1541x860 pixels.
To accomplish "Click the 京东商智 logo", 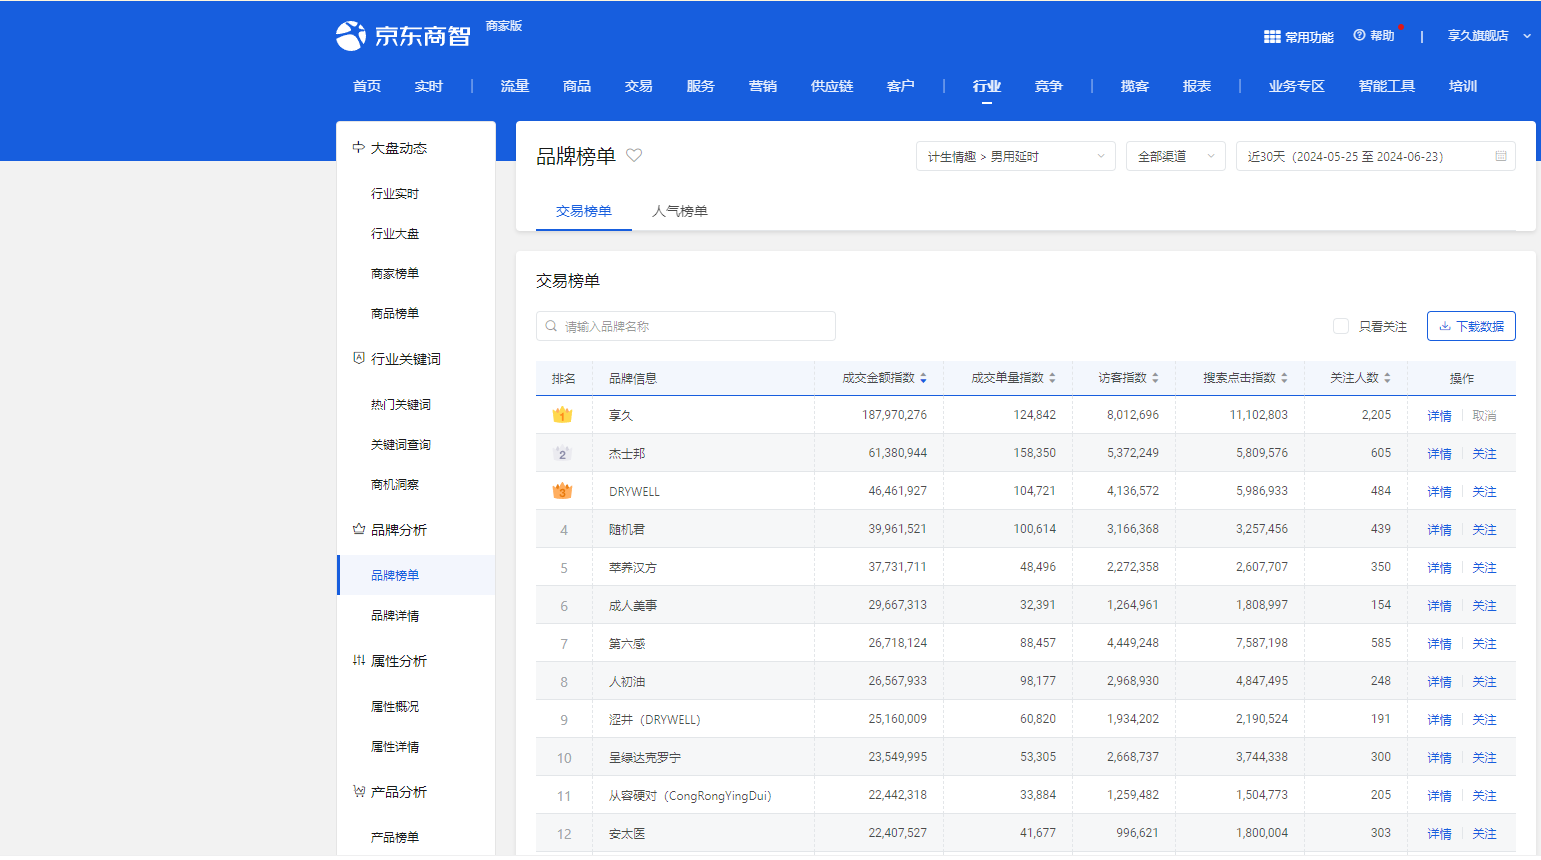I will click(x=403, y=35).
